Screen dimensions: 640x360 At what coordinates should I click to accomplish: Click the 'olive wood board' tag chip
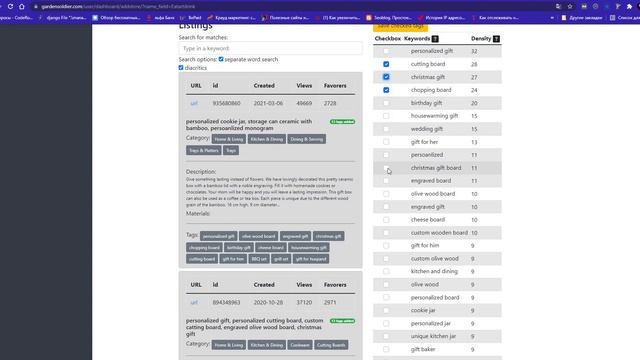(258, 236)
